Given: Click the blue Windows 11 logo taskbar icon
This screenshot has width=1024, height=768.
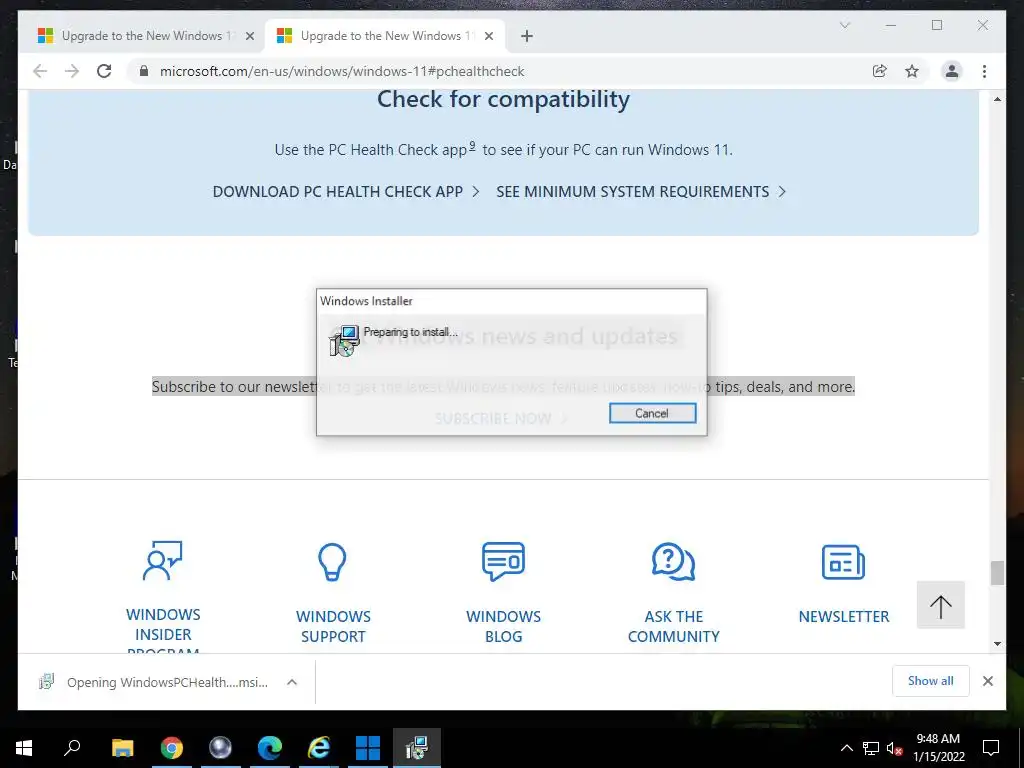Looking at the screenshot, I should pyautogui.click(x=368, y=748).
